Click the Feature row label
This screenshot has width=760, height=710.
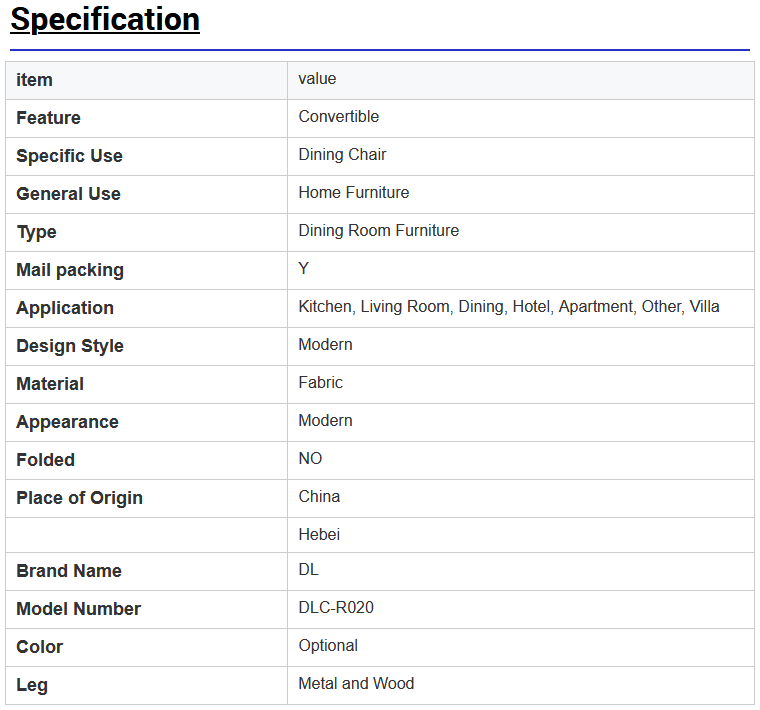(48, 118)
